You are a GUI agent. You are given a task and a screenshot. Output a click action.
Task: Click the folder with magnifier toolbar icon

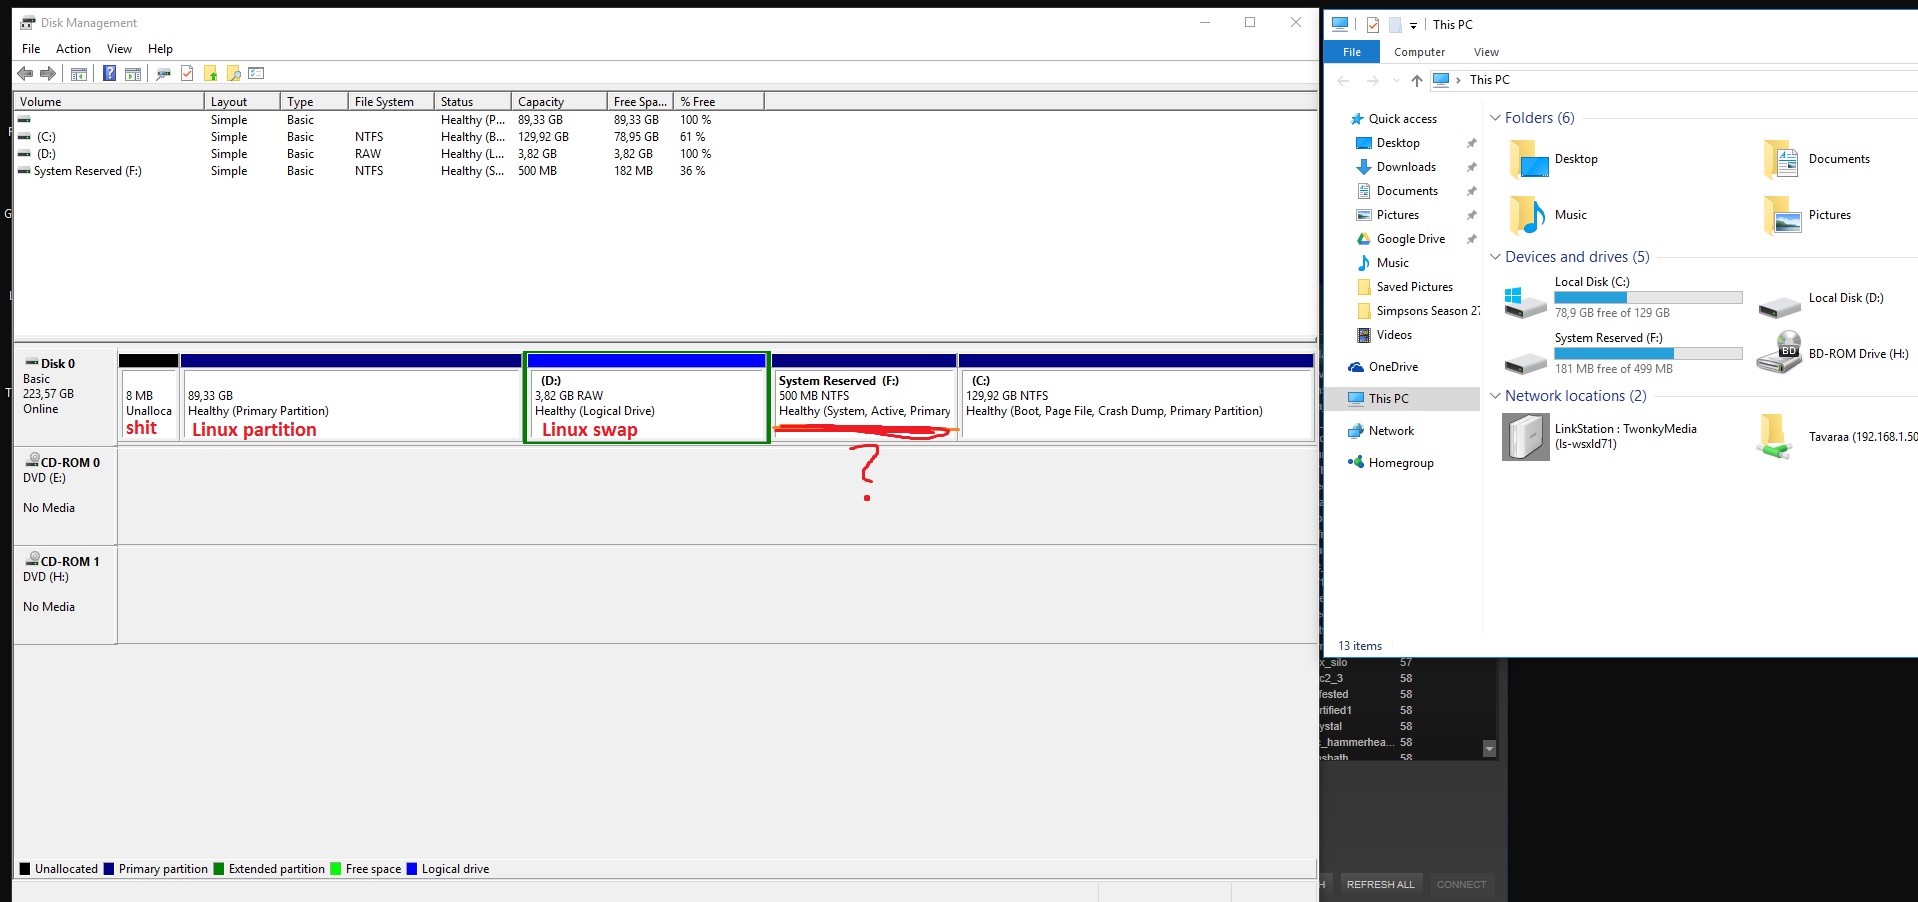(233, 73)
